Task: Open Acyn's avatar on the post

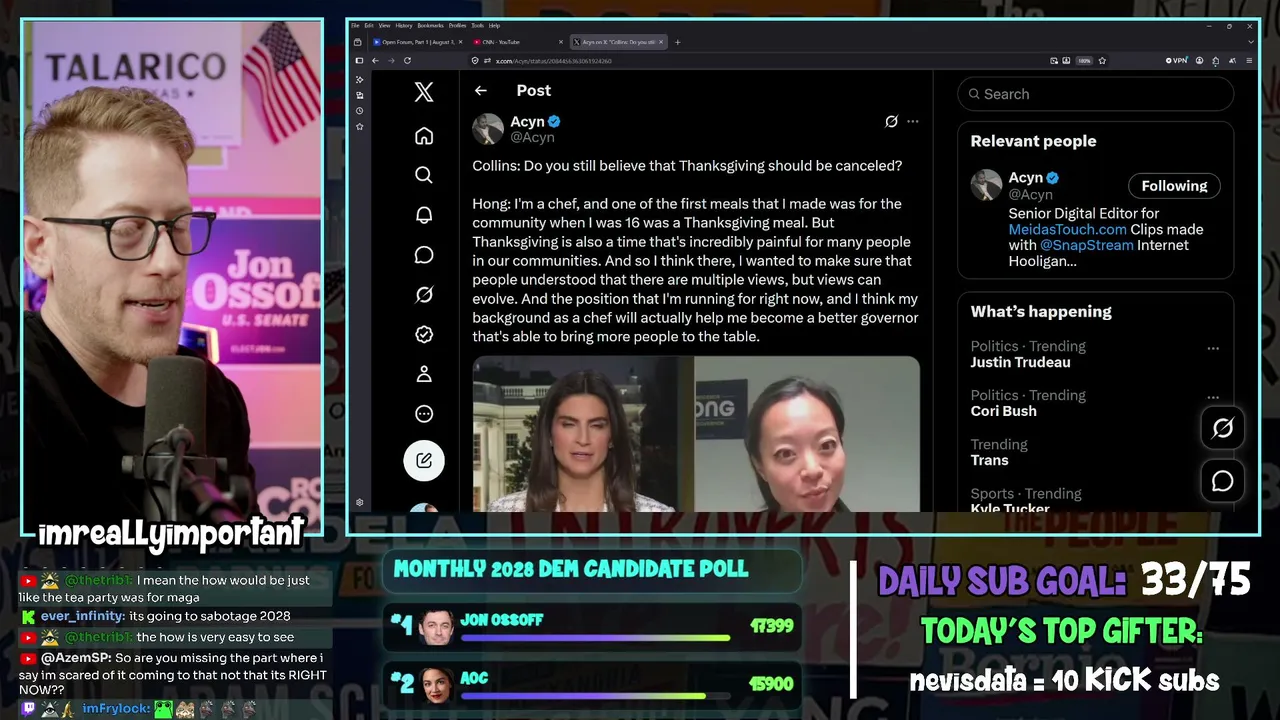Action: tap(488, 129)
